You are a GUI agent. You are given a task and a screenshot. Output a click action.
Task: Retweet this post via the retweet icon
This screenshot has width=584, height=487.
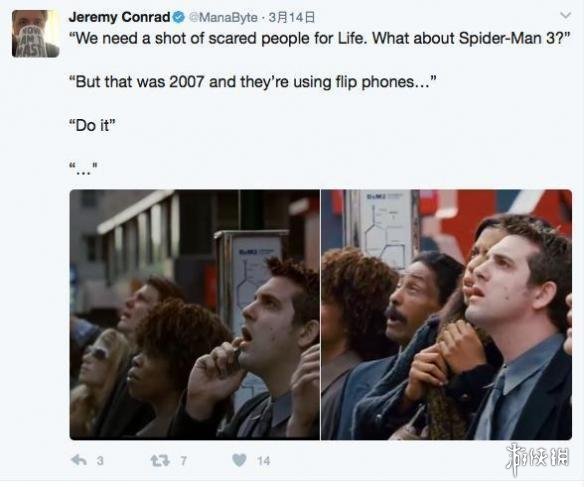(160, 461)
